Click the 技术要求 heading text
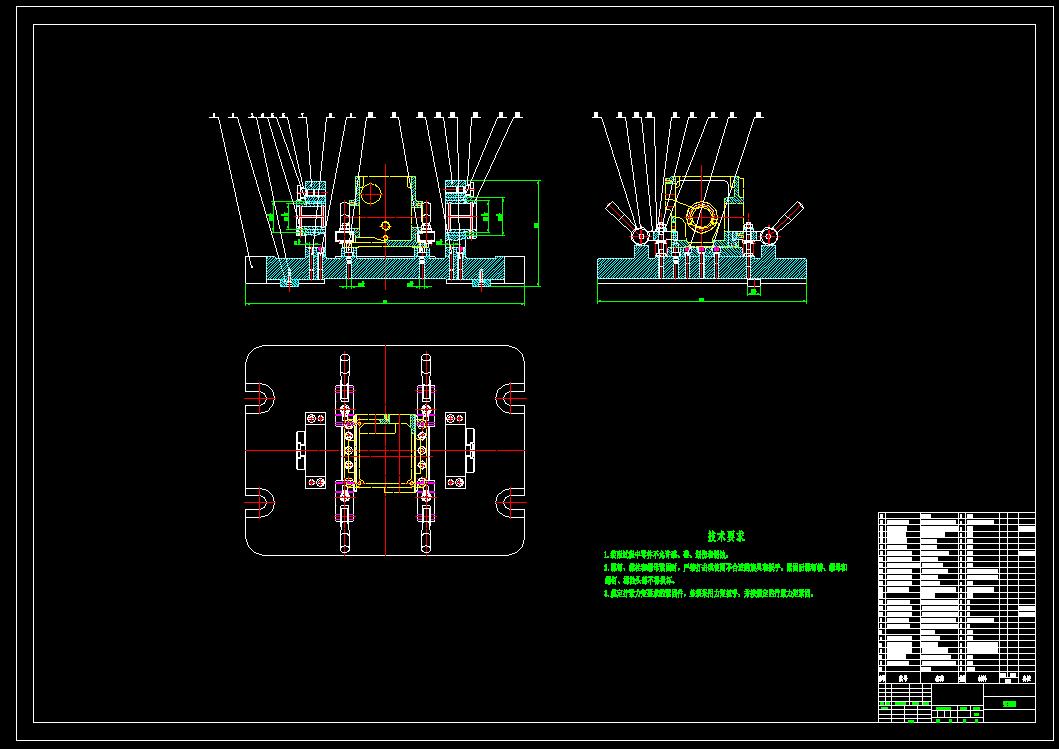Image resolution: width=1059 pixels, height=749 pixels. [726, 537]
